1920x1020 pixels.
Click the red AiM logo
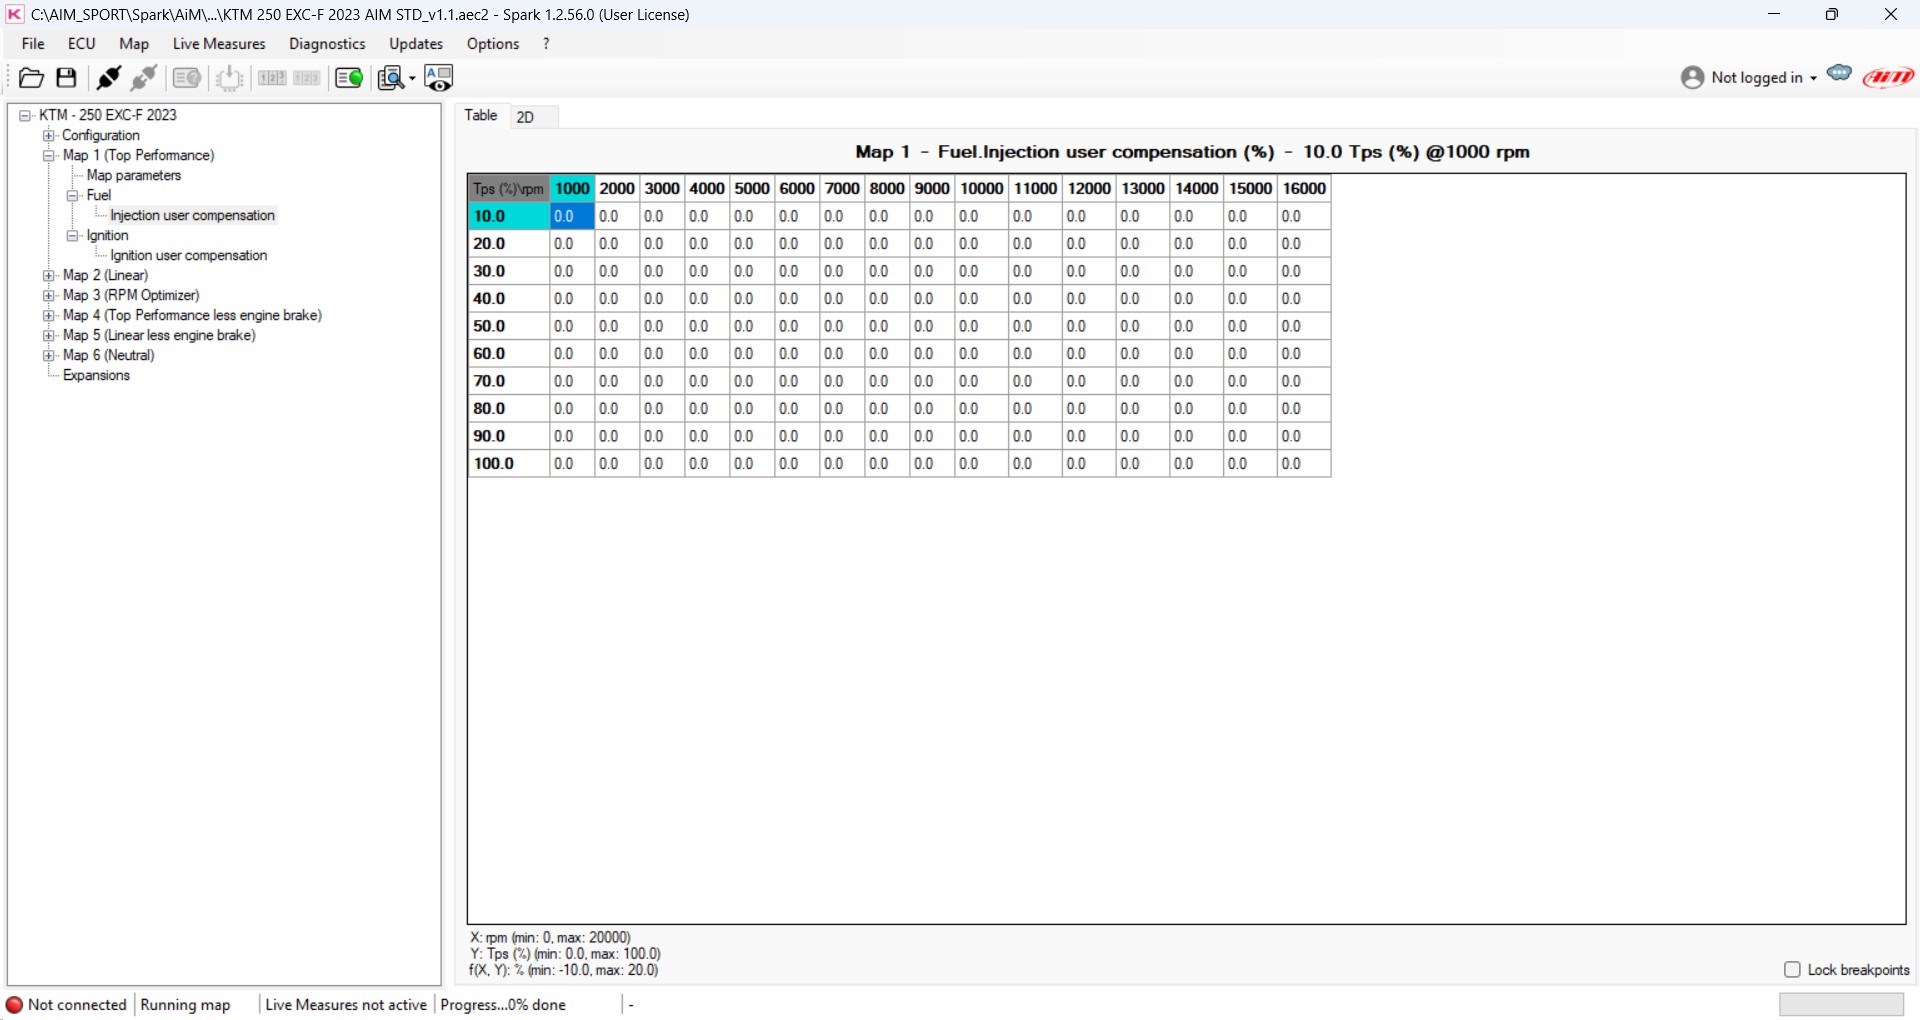(1888, 78)
